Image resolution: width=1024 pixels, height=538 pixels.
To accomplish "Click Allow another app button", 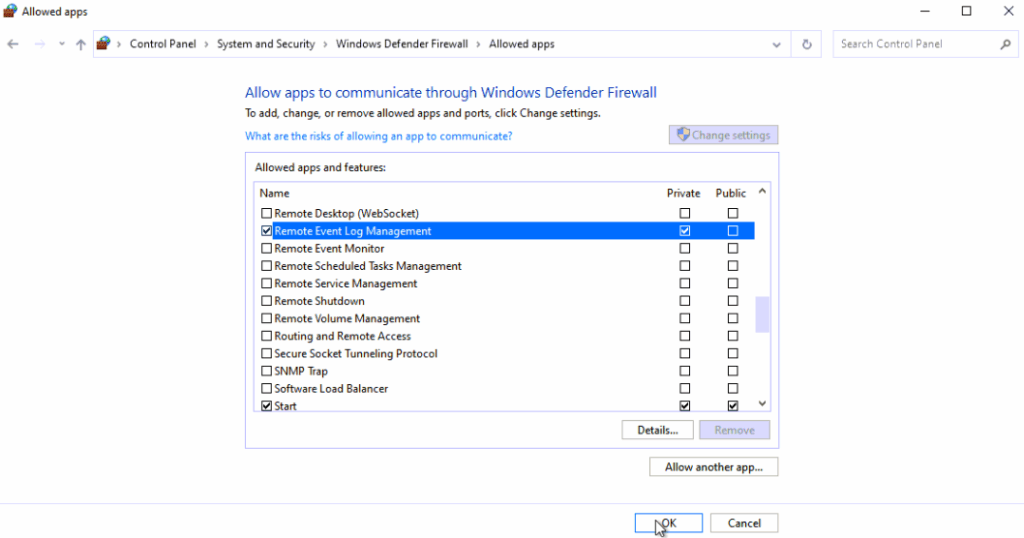I will coord(713,467).
